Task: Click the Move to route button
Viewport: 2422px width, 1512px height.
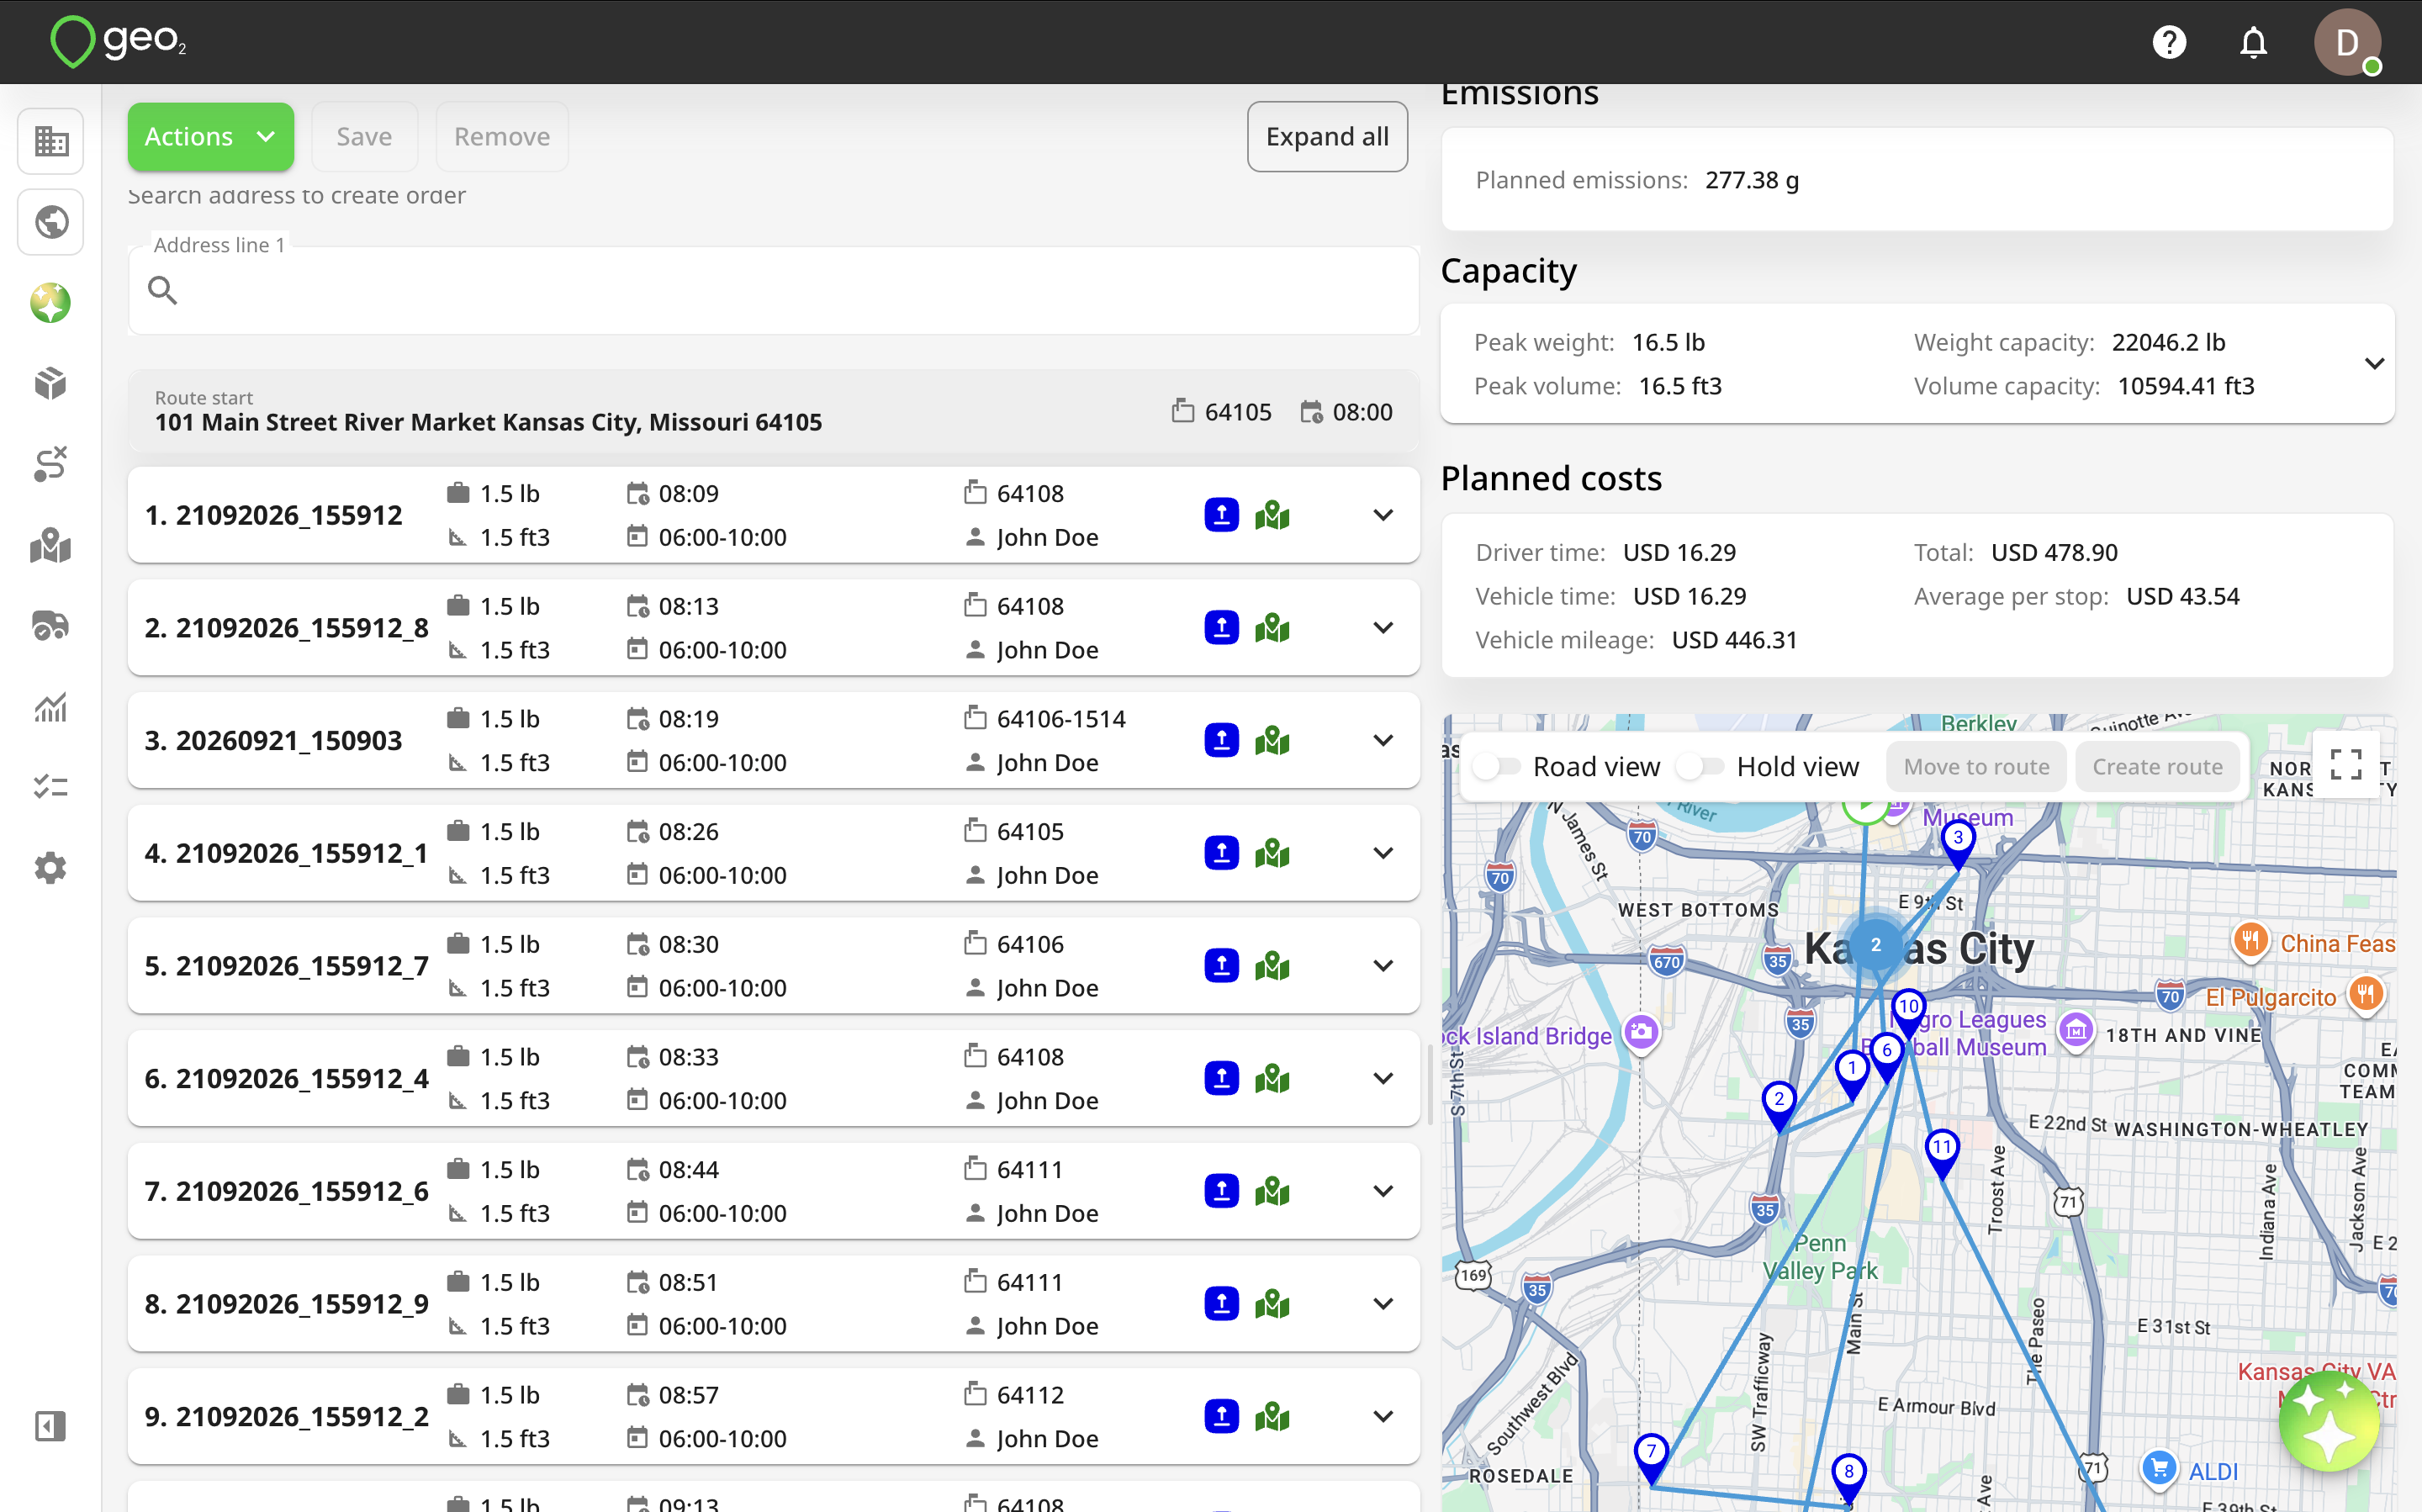Action: [x=1976, y=767]
